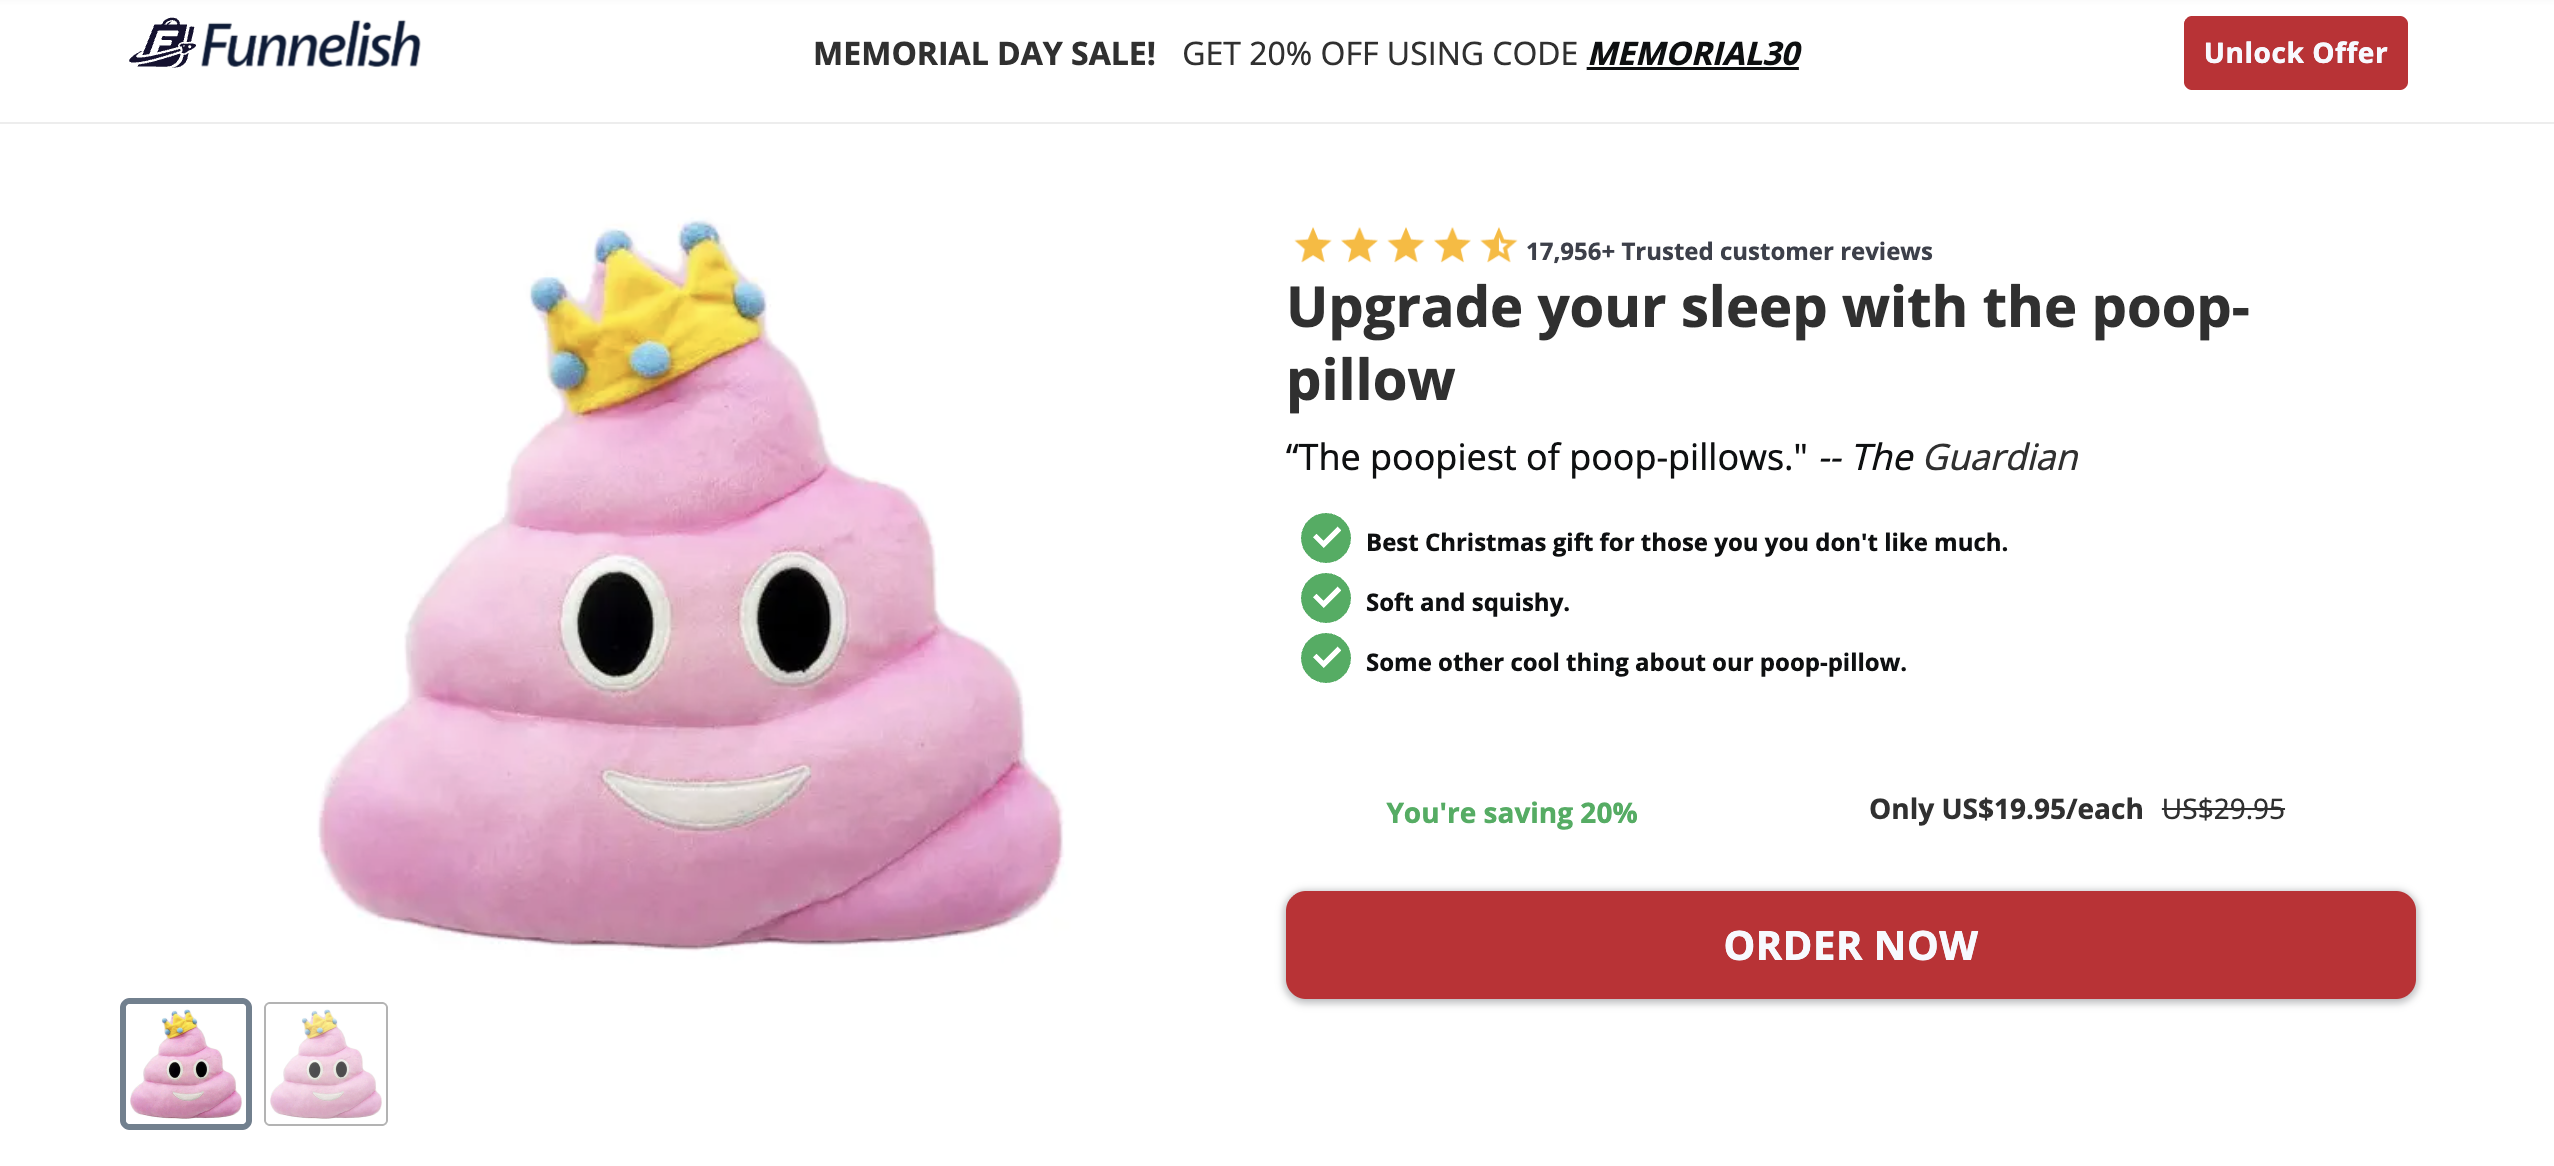
Task: Click the main pink pillow product image
Action: [x=690, y=640]
